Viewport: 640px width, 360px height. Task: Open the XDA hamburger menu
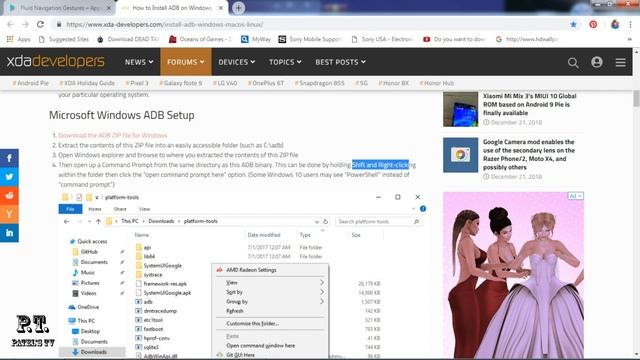coord(620,62)
